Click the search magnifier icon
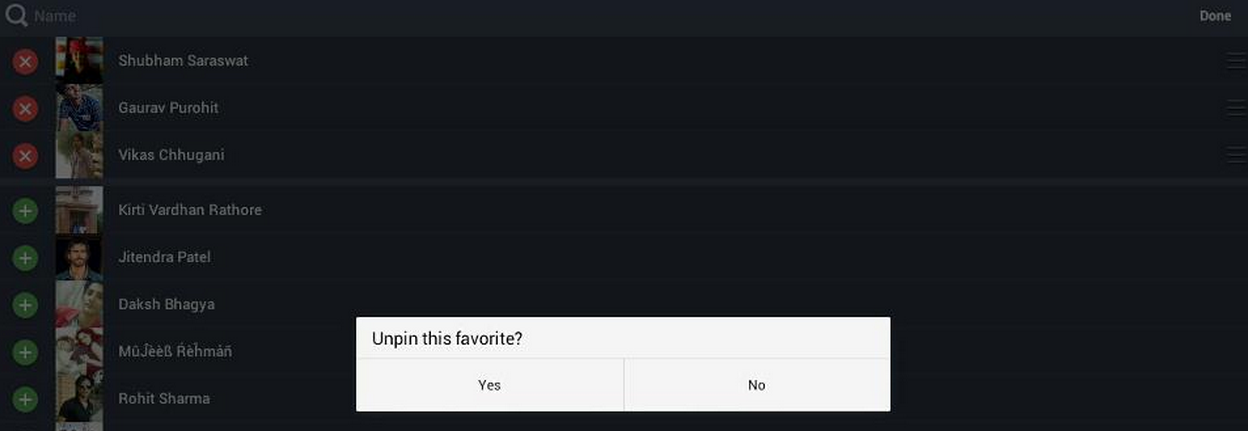This screenshot has height=431, width=1248. tap(16, 16)
